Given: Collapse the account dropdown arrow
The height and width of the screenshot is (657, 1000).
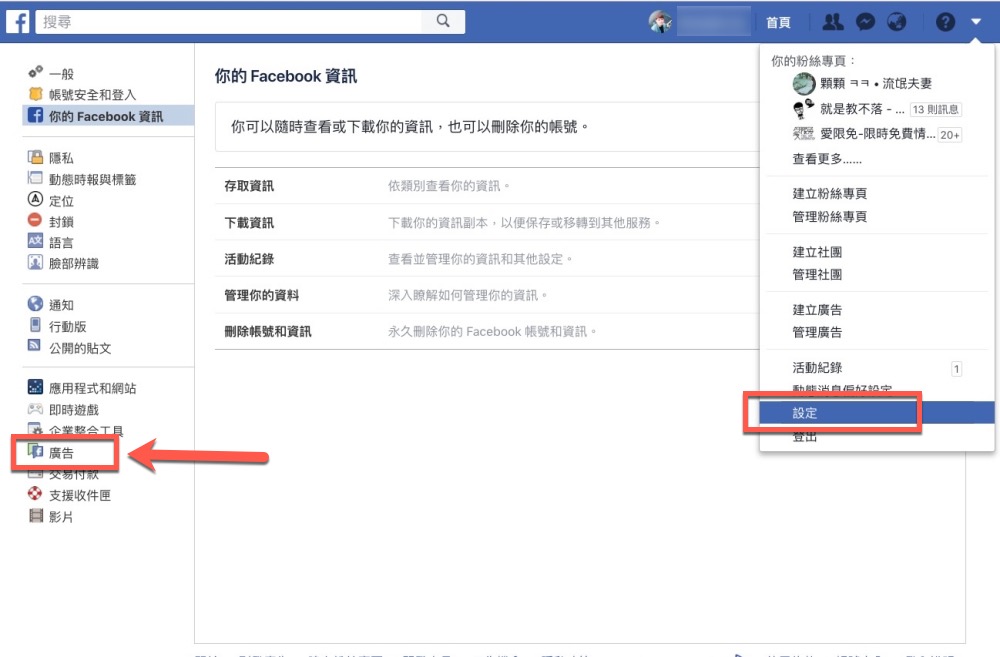Looking at the screenshot, I should click(976, 22).
